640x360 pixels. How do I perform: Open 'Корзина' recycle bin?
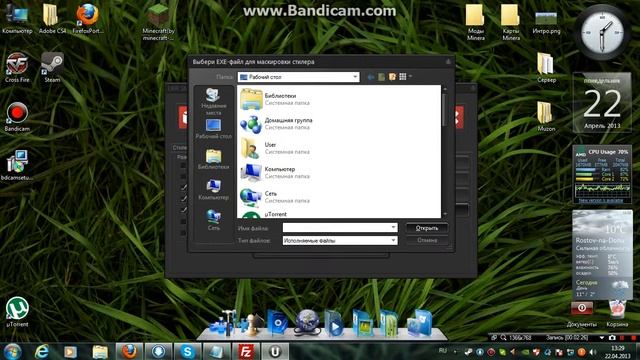(x=617, y=313)
